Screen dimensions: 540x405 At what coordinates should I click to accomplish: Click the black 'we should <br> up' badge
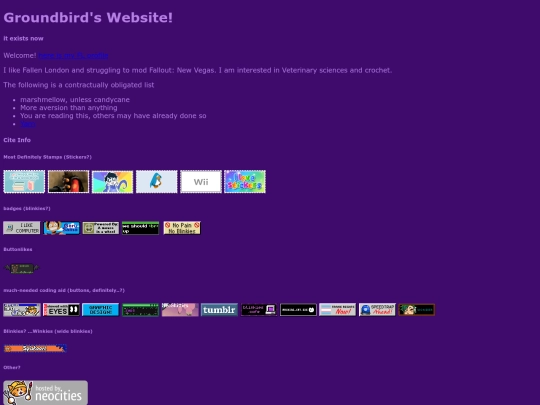[141, 228]
